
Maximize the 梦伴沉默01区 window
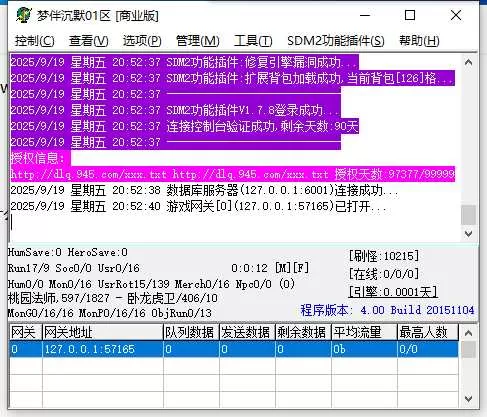tap(410, 15)
